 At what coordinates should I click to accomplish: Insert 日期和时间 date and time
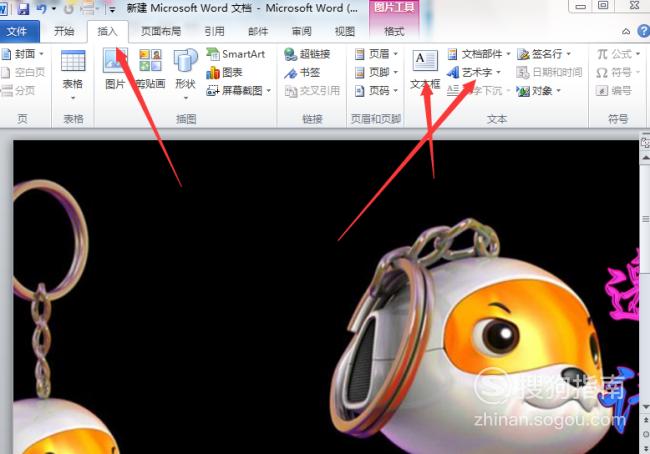549,72
